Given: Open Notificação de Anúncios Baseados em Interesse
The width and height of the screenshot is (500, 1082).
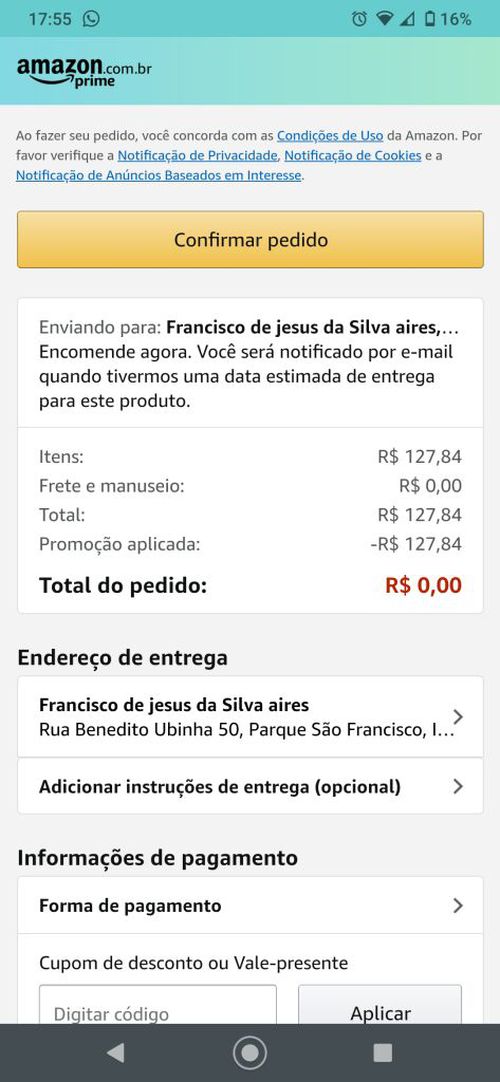Looking at the screenshot, I should point(159,175).
